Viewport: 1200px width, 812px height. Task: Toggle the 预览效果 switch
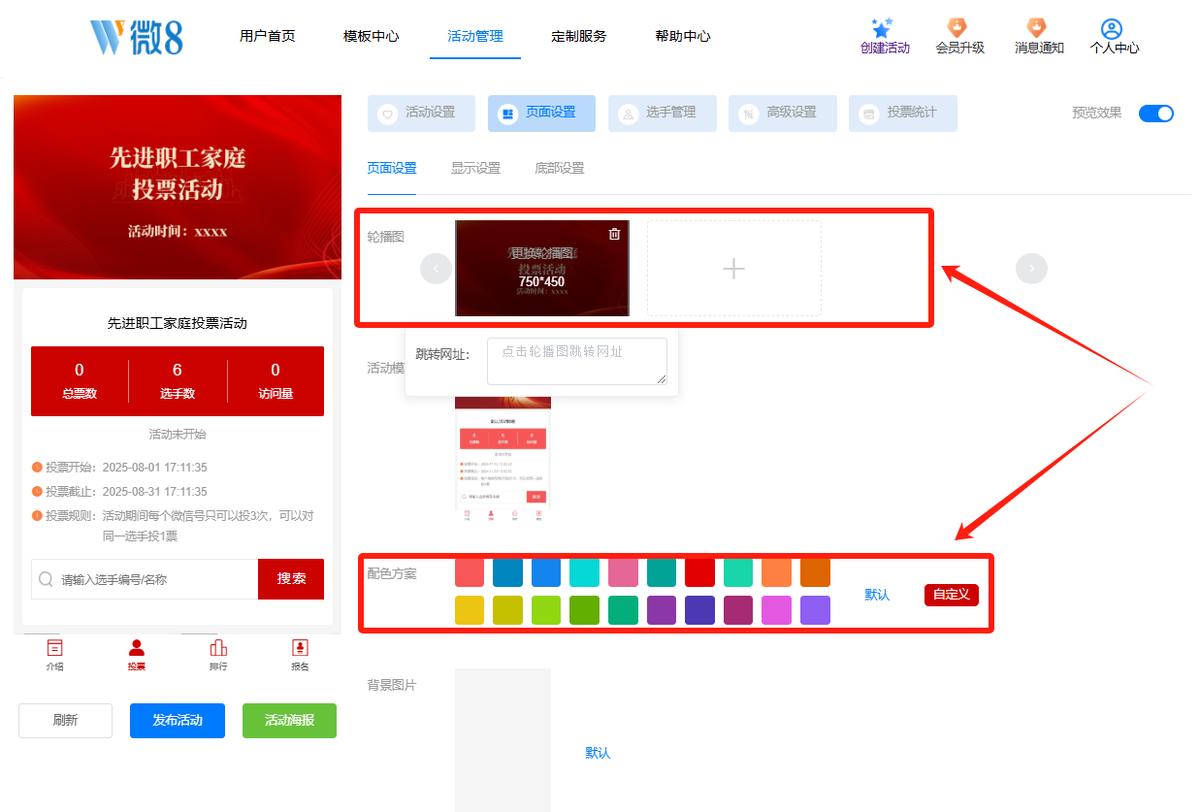click(1156, 113)
